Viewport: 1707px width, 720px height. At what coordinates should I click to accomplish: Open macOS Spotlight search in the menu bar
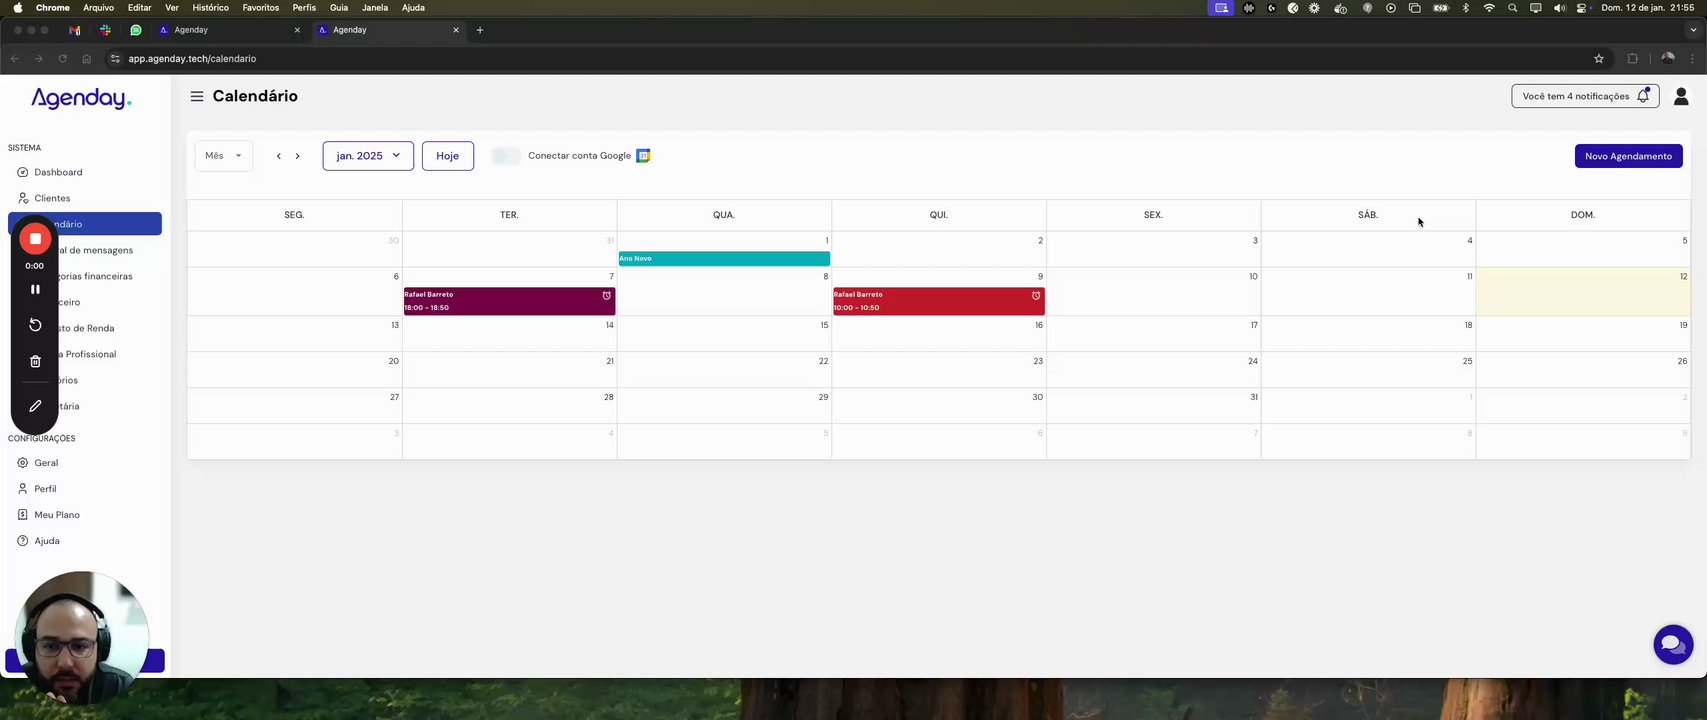[x=1512, y=8]
